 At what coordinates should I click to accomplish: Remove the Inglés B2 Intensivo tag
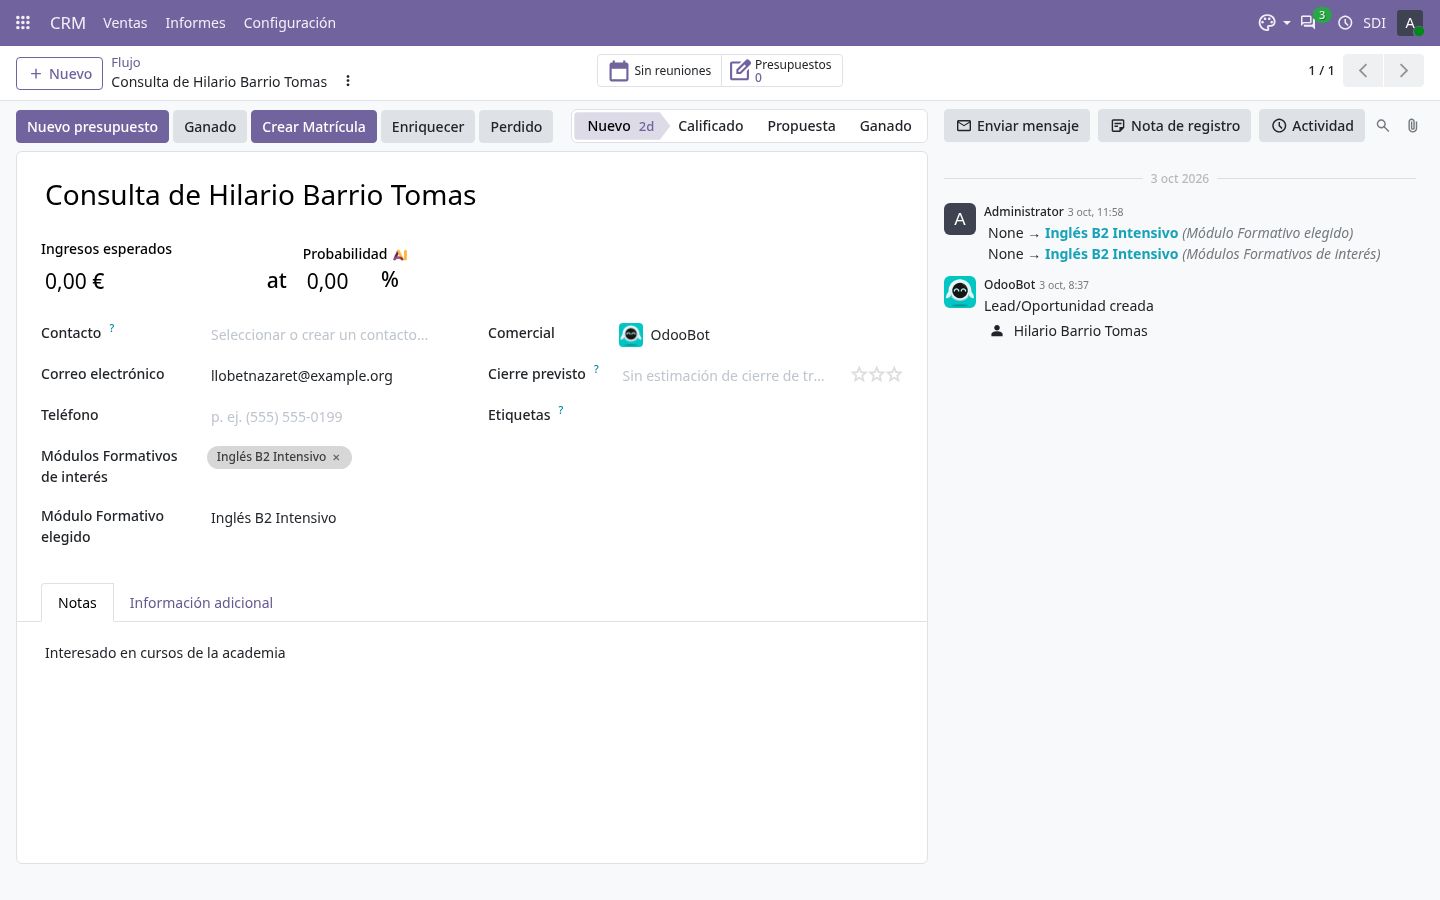336,458
